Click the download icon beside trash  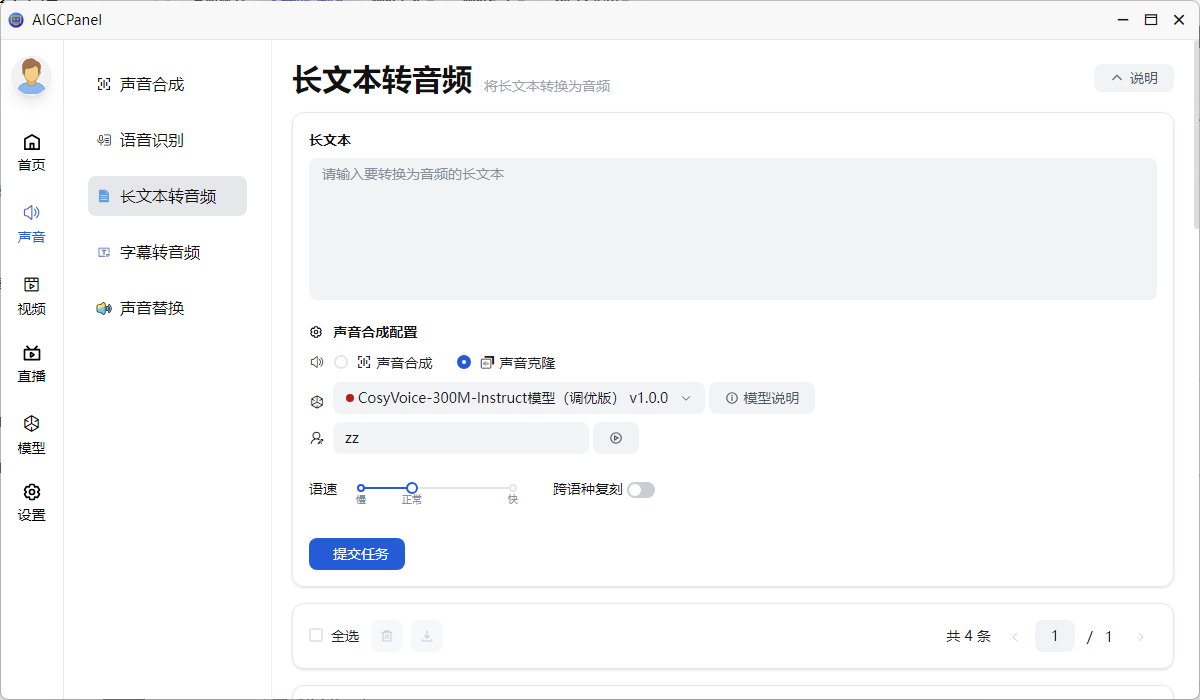tap(427, 636)
